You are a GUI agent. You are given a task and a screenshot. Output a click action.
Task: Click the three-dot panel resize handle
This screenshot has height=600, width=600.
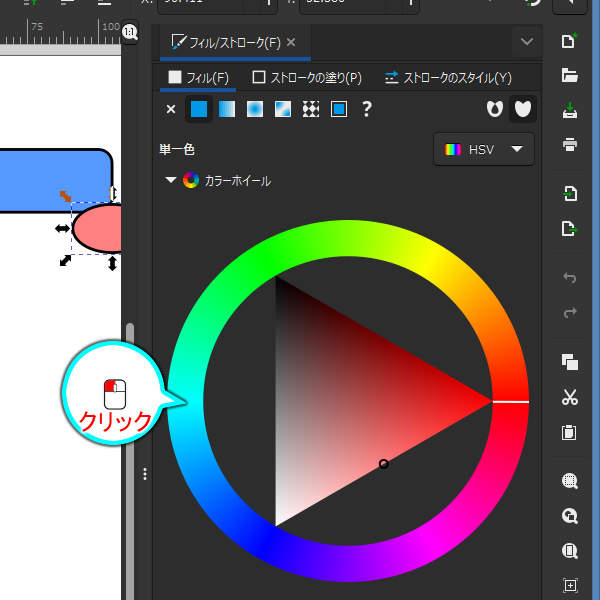[145, 474]
